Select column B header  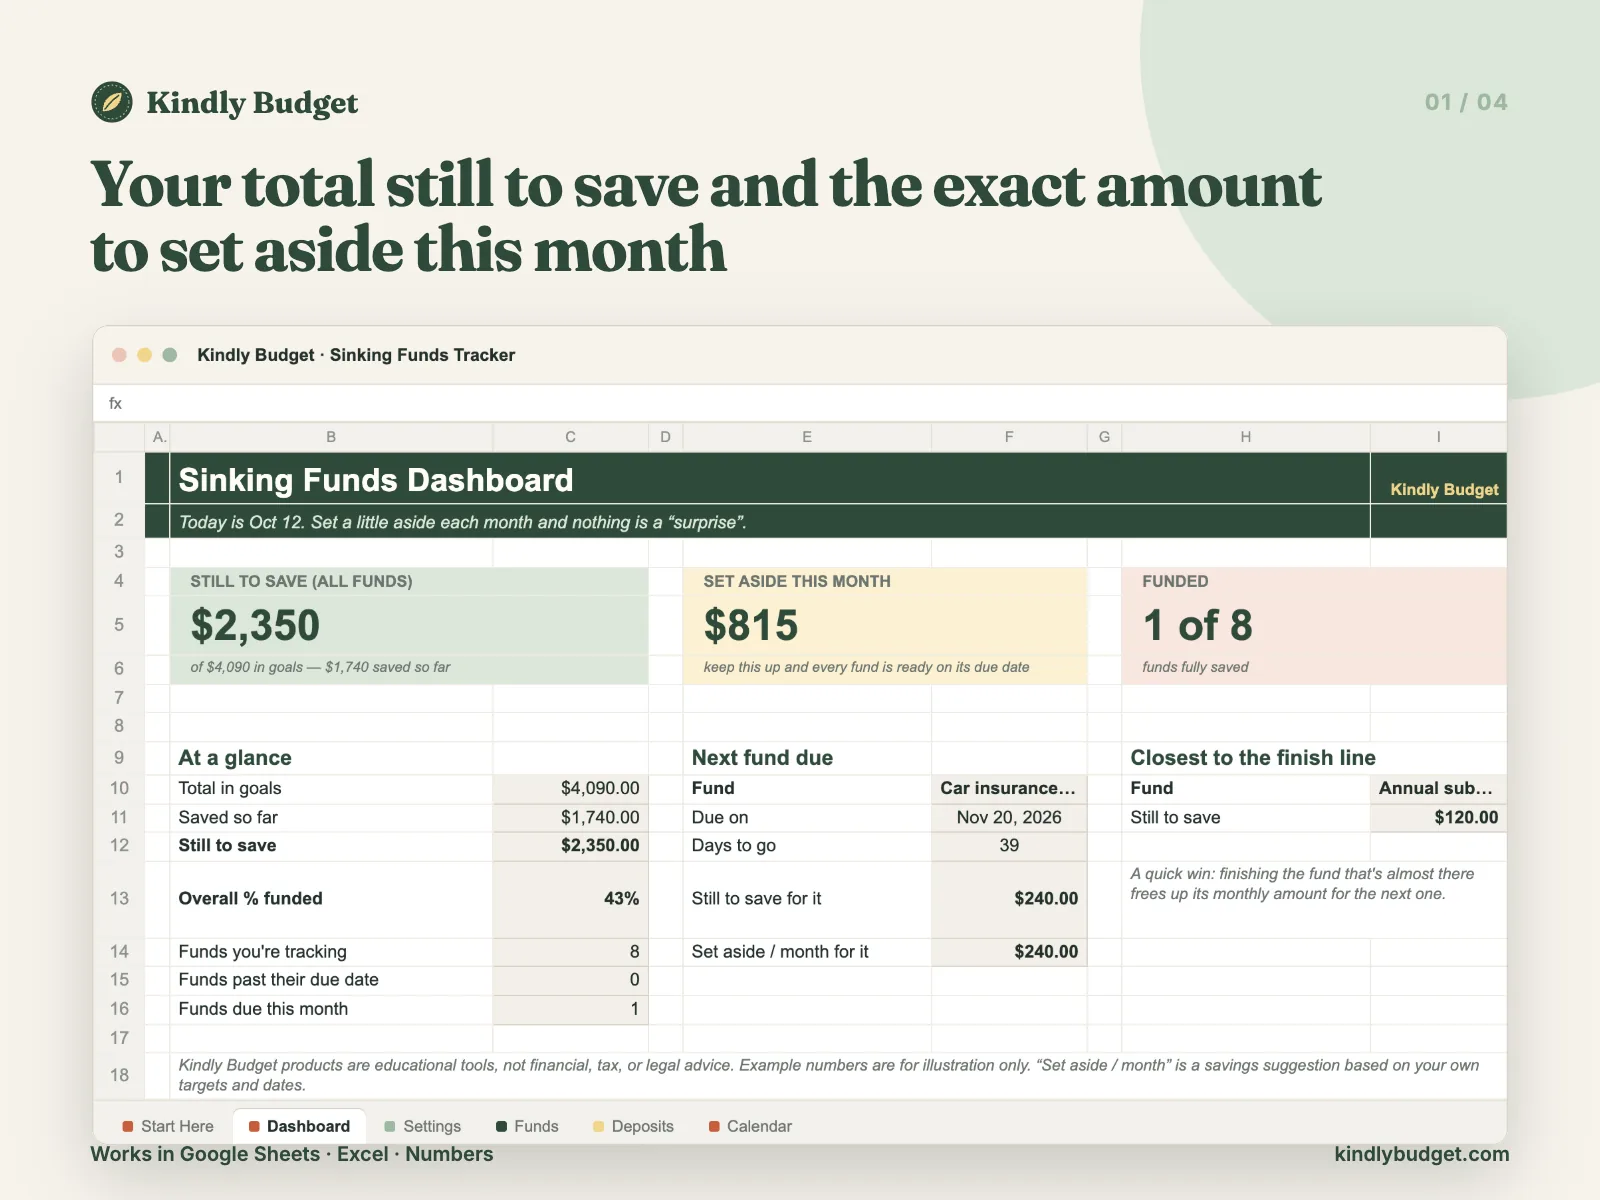[x=331, y=437]
